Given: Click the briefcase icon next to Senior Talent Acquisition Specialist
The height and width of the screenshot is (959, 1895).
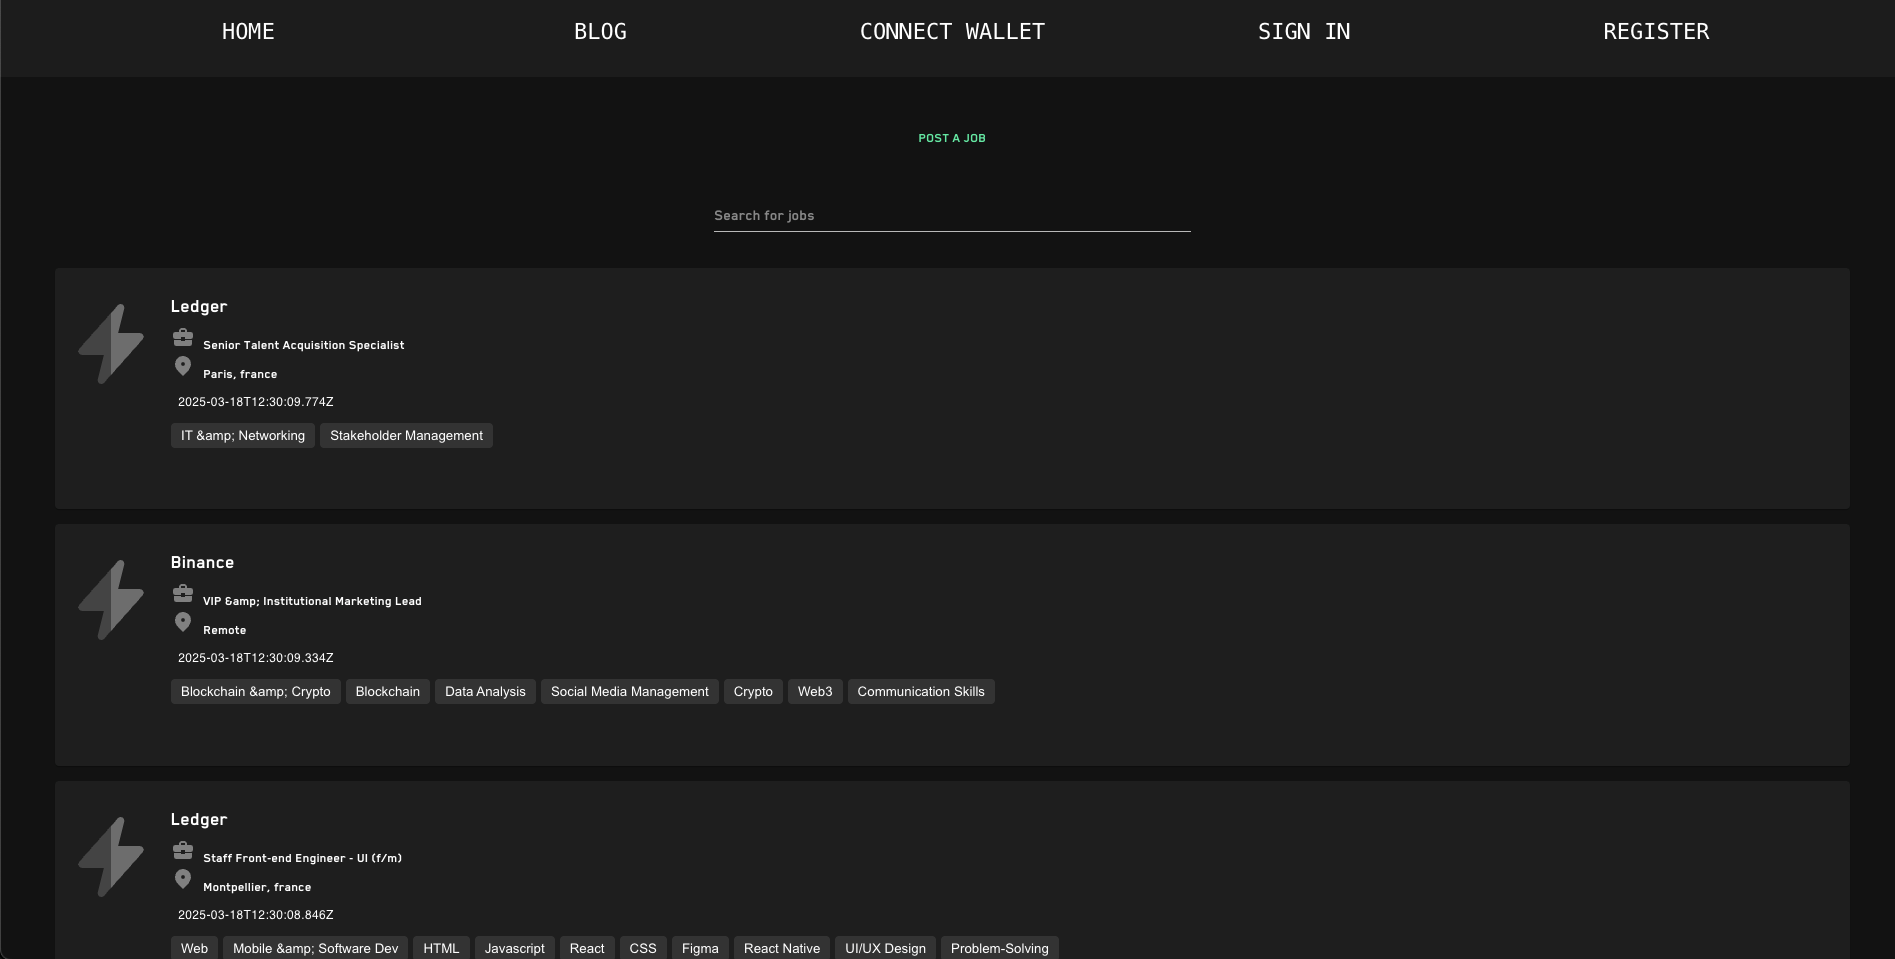Looking at the screenshot, I should 183,338.
